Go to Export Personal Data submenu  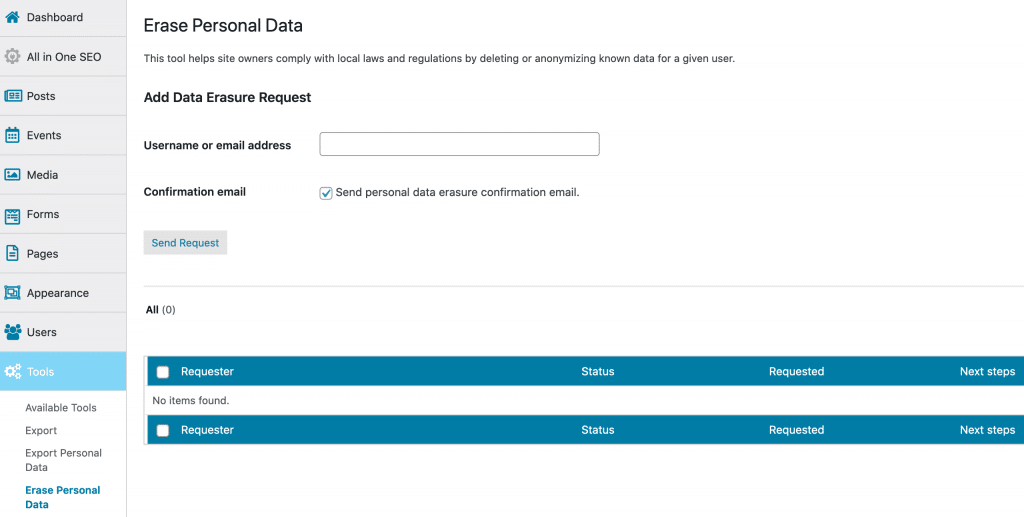[63, 460]
